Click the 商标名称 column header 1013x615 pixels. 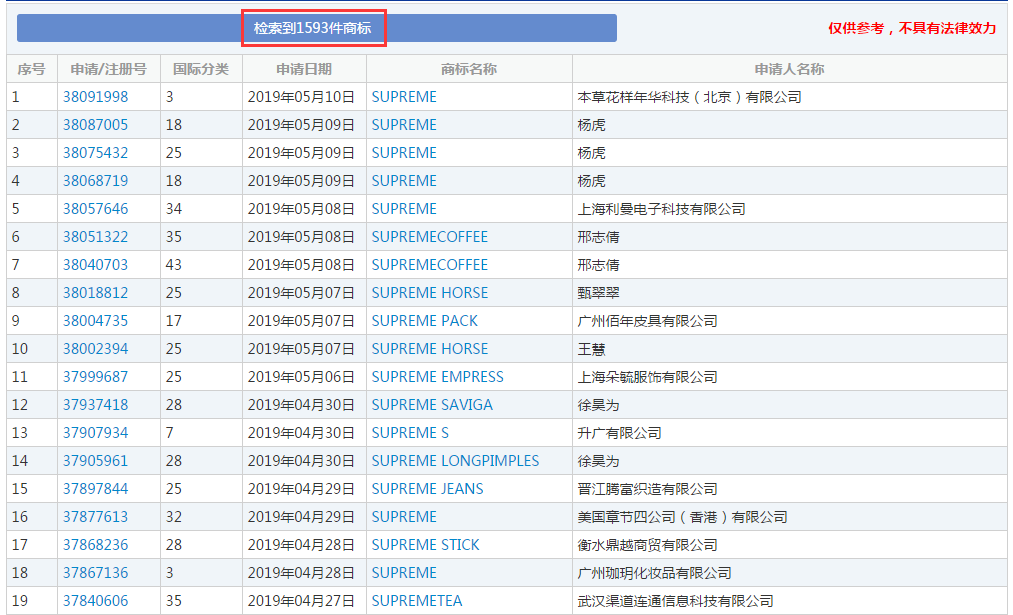469,69
